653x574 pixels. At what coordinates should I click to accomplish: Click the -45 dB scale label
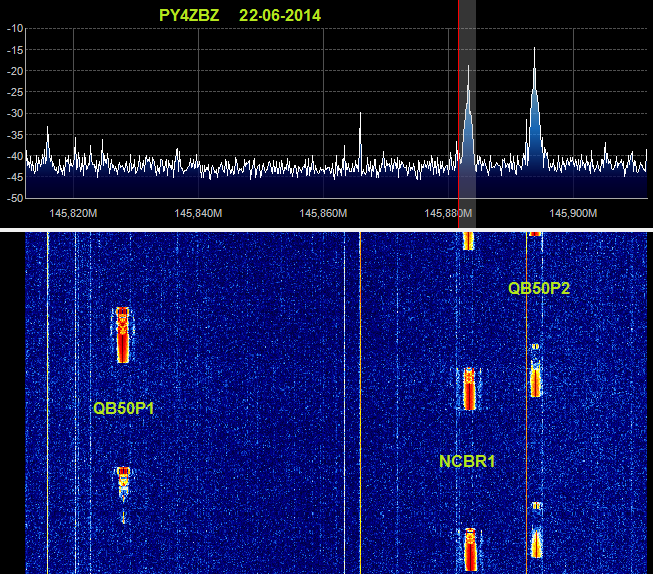15,177
